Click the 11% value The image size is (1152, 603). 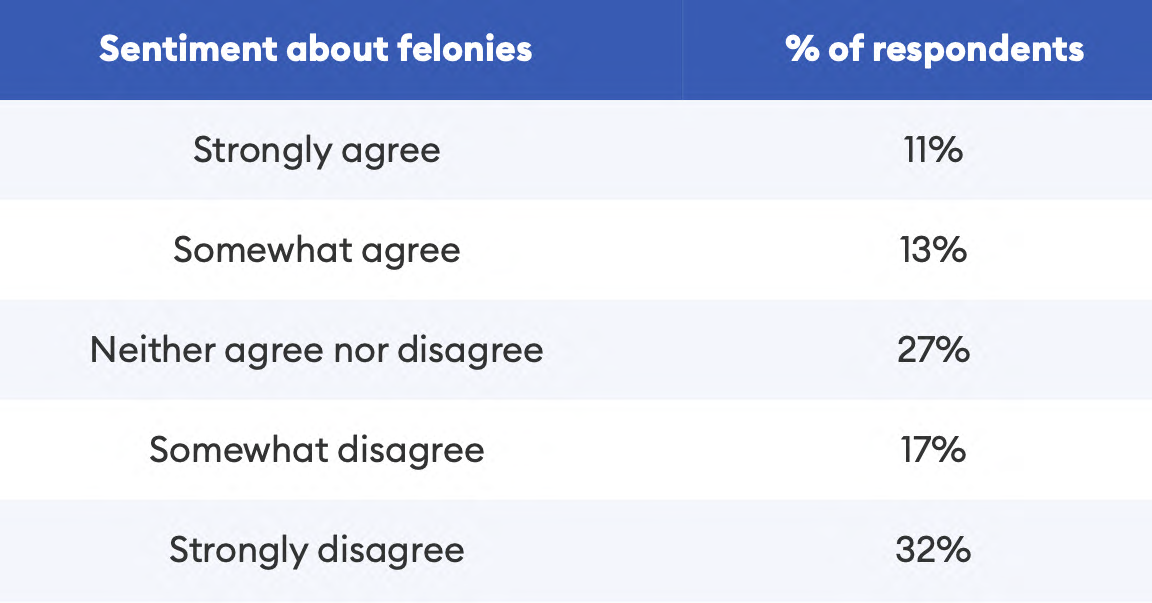click(933, 150)
